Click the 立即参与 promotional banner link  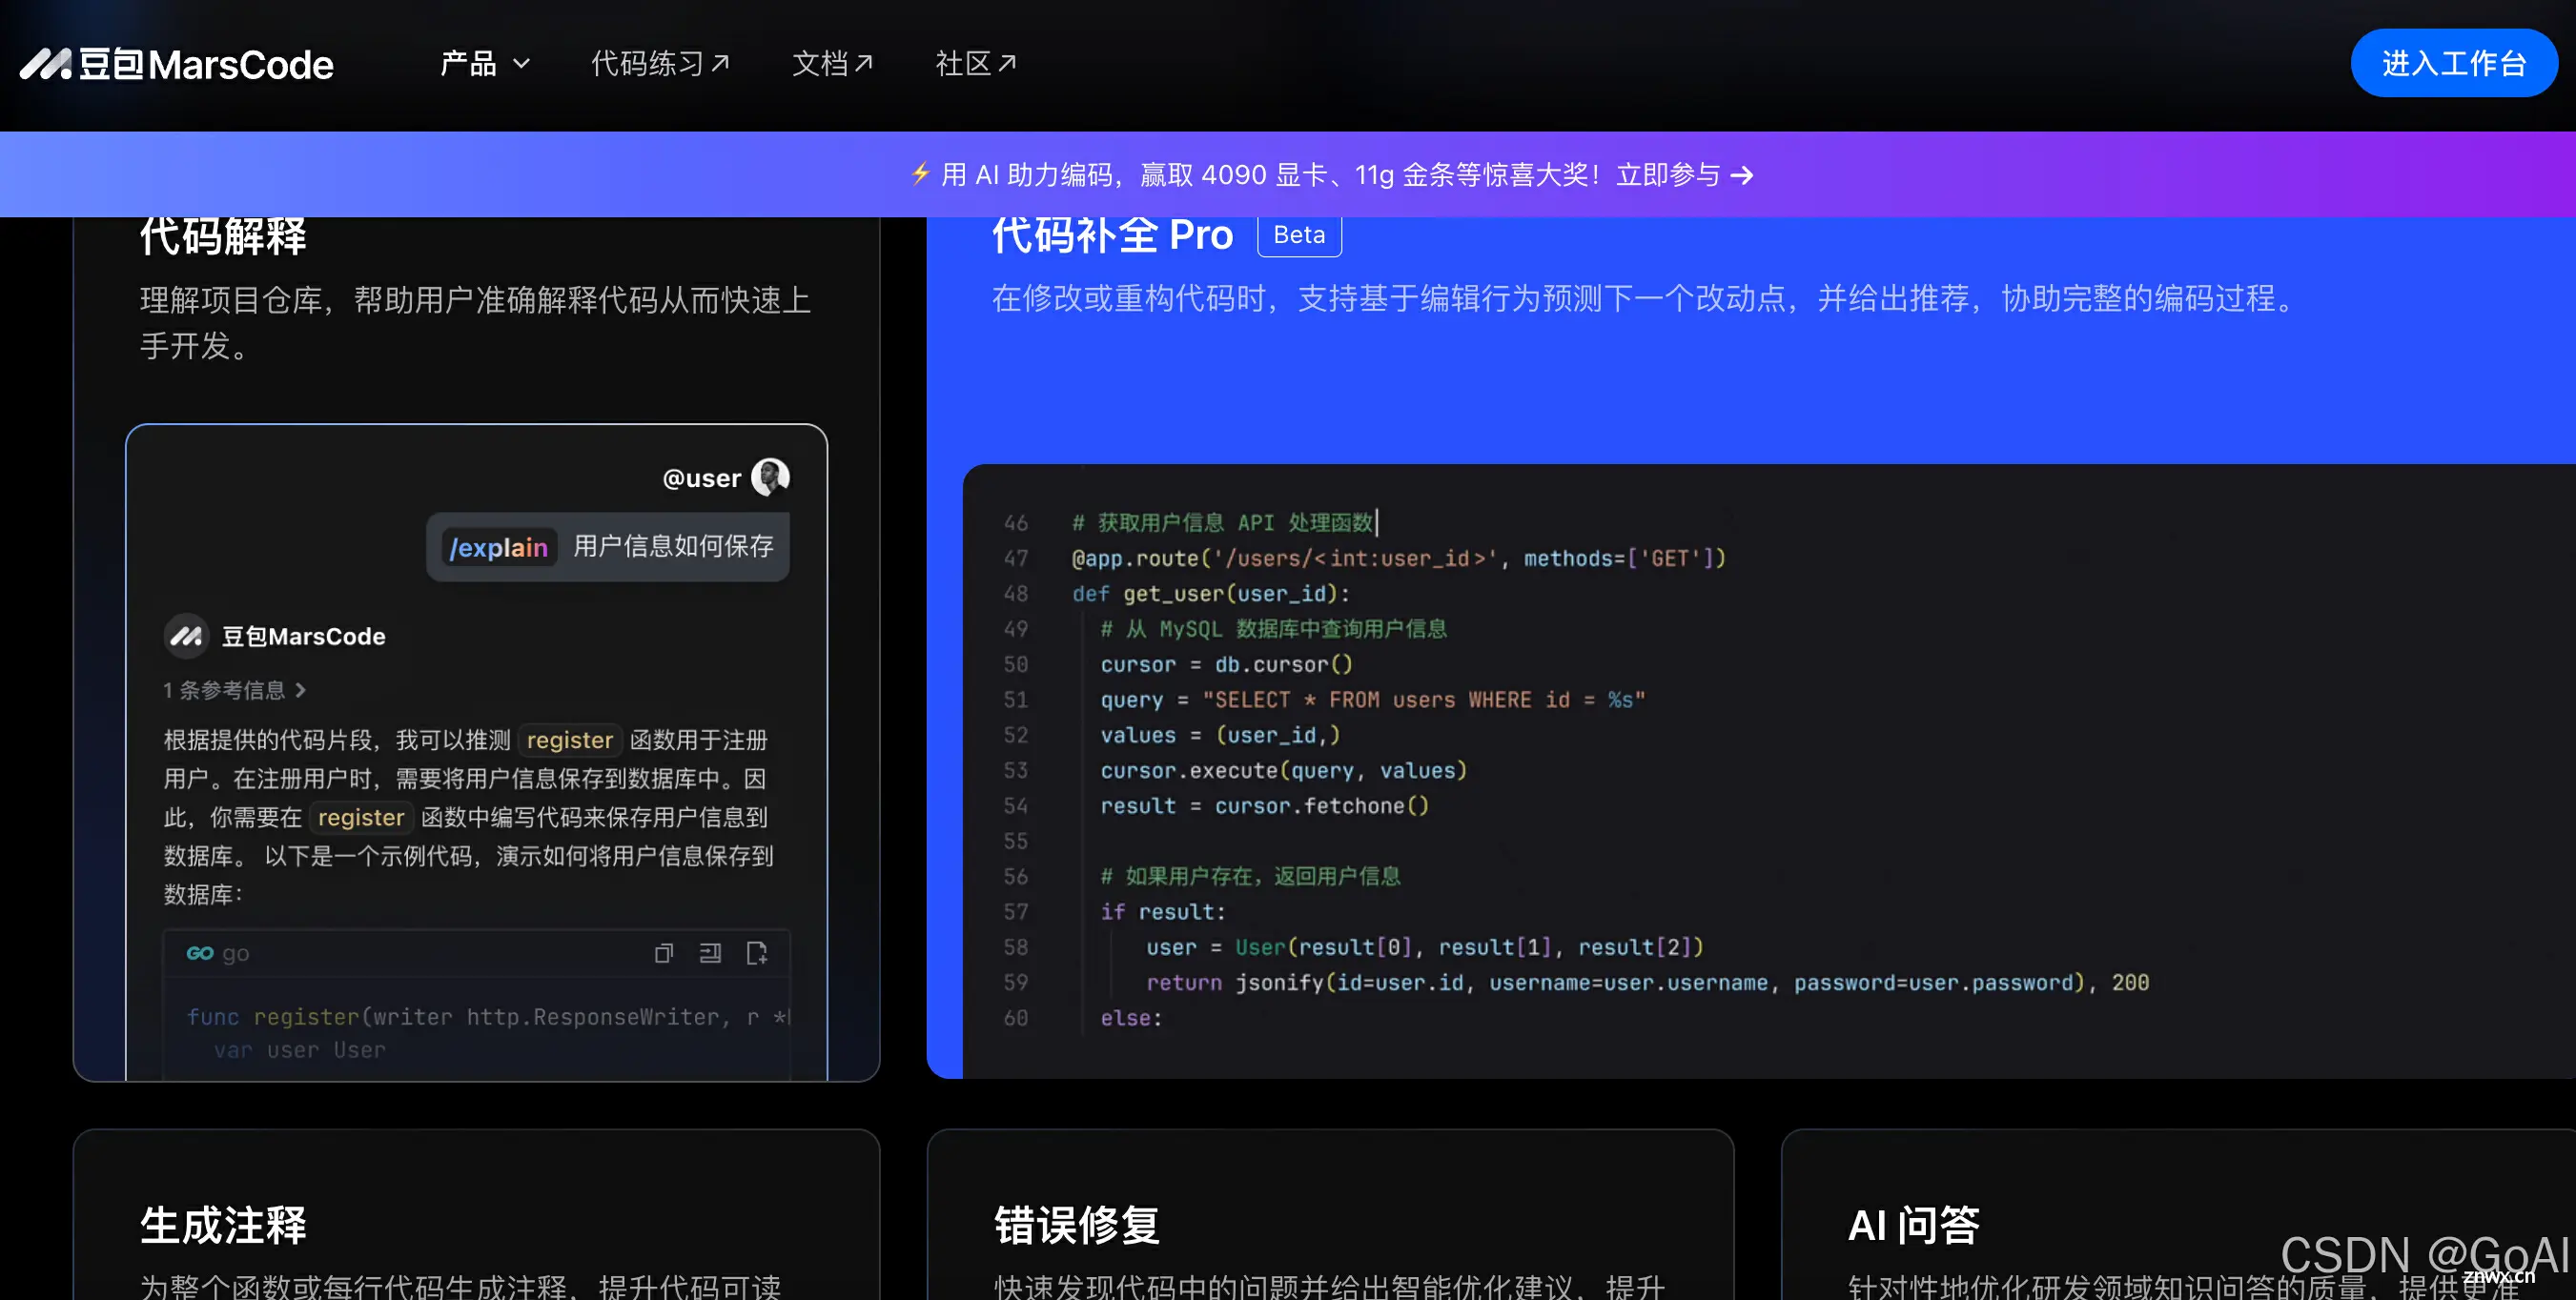click(x=1684, y=175)
